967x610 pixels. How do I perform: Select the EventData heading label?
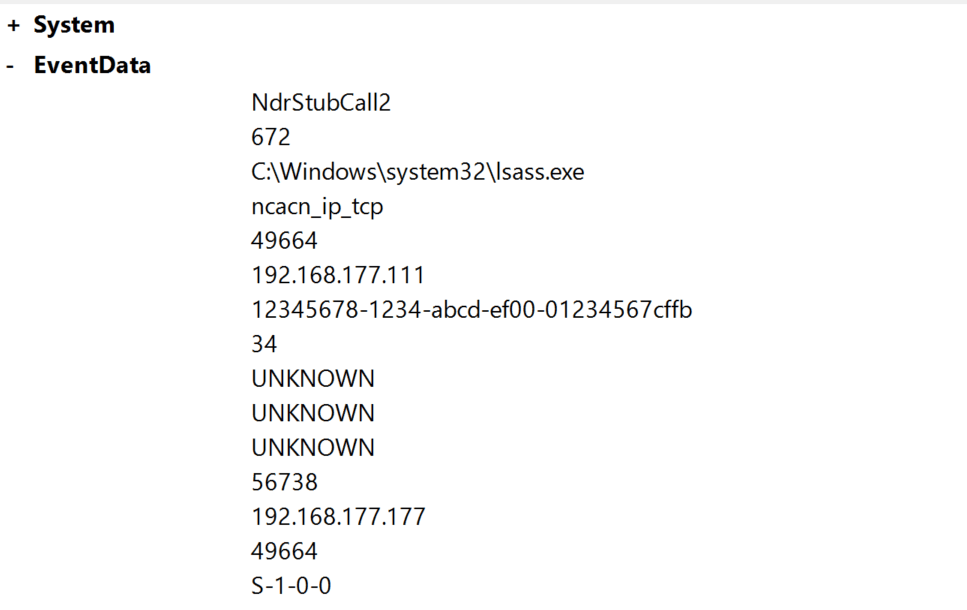tap(93, 65)
